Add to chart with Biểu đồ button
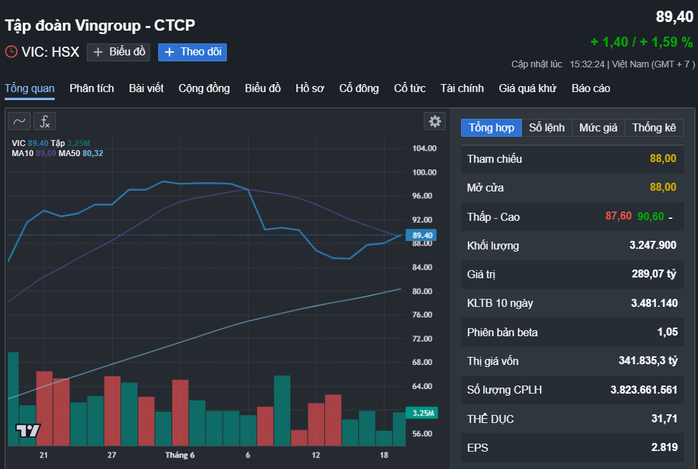Viewport: 698px width, 469px height. (118, 52)
